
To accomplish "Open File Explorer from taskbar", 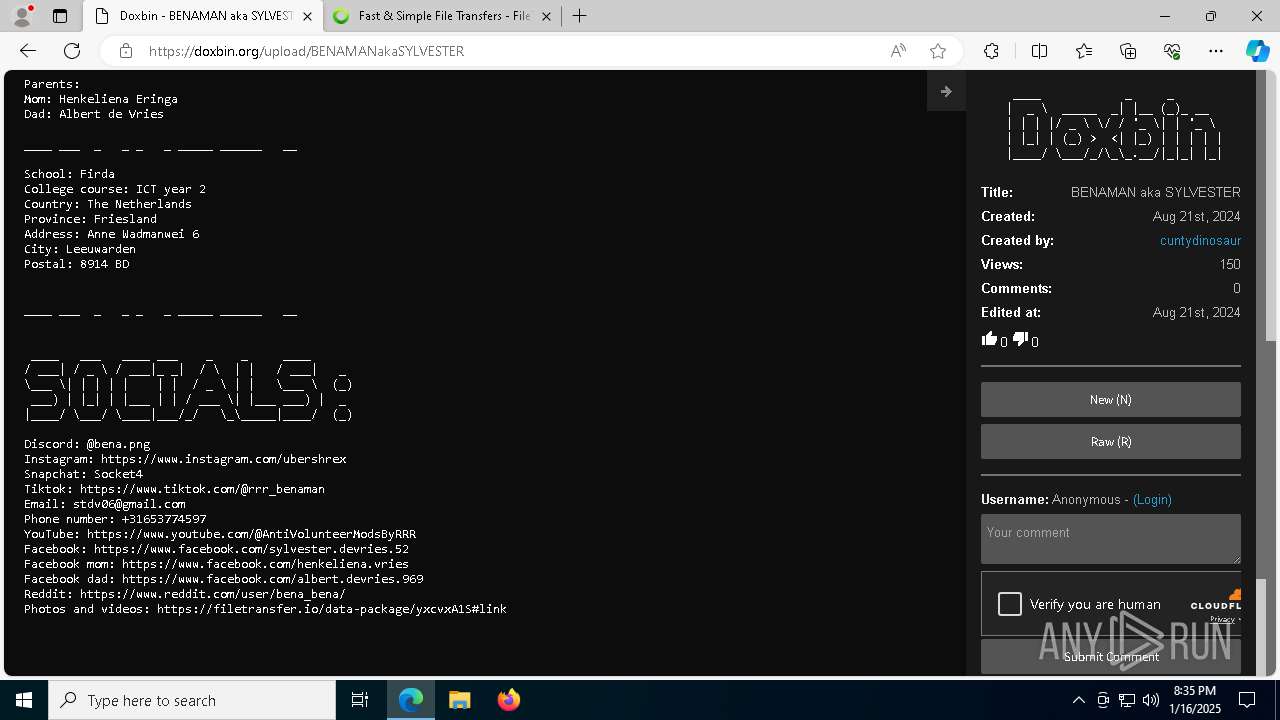I will click(459, 700).
